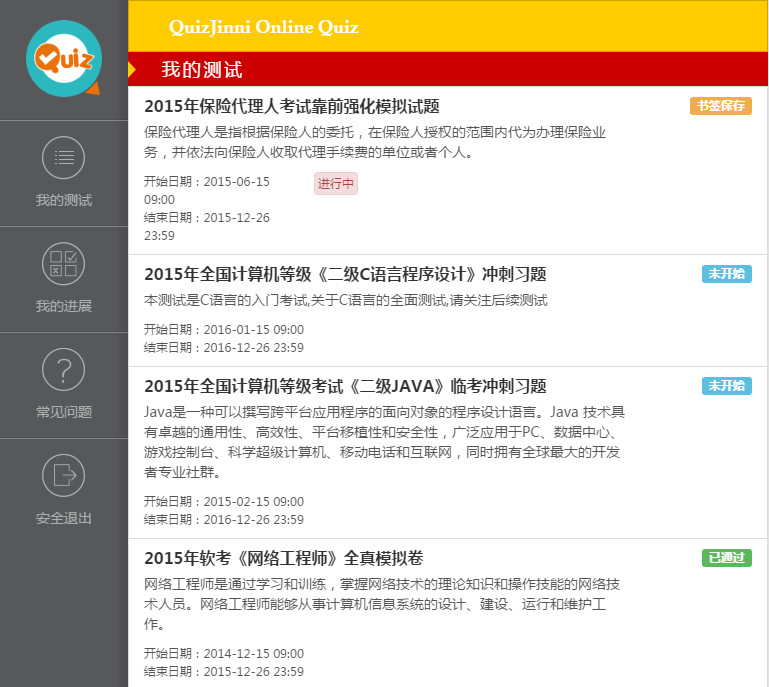The height and width of the screenshot is (687, 769).
Task: Click the orange 书签保存 badge
Action: [x=720, y=106]
